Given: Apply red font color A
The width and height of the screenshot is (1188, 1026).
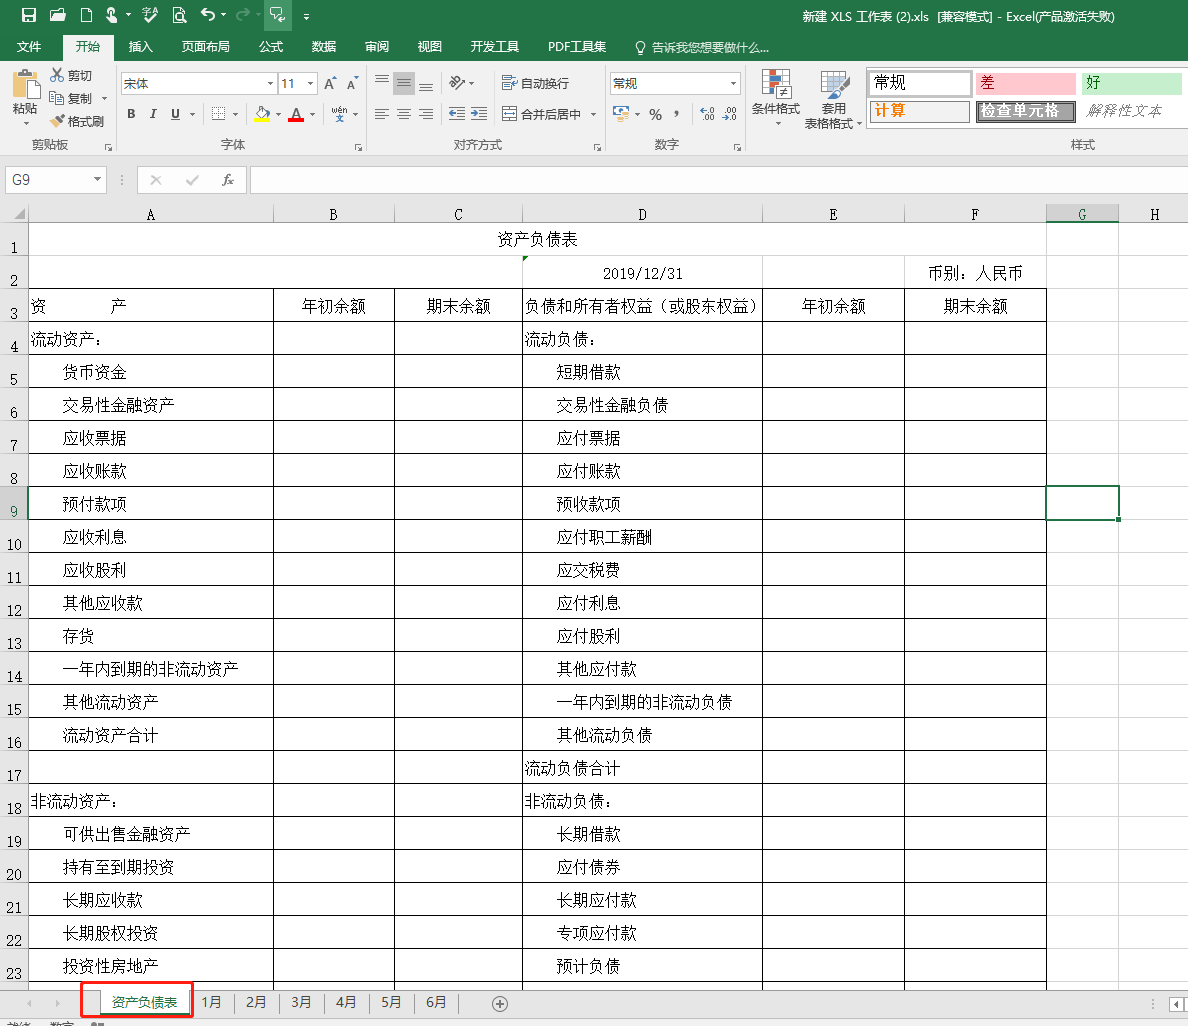Looking at the screenshot, I should (x=296, y=114).
